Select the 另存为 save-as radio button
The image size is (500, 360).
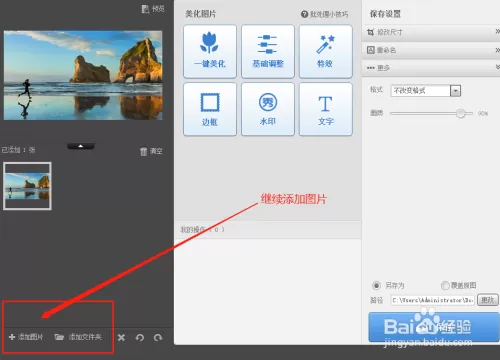pos(376,286)
